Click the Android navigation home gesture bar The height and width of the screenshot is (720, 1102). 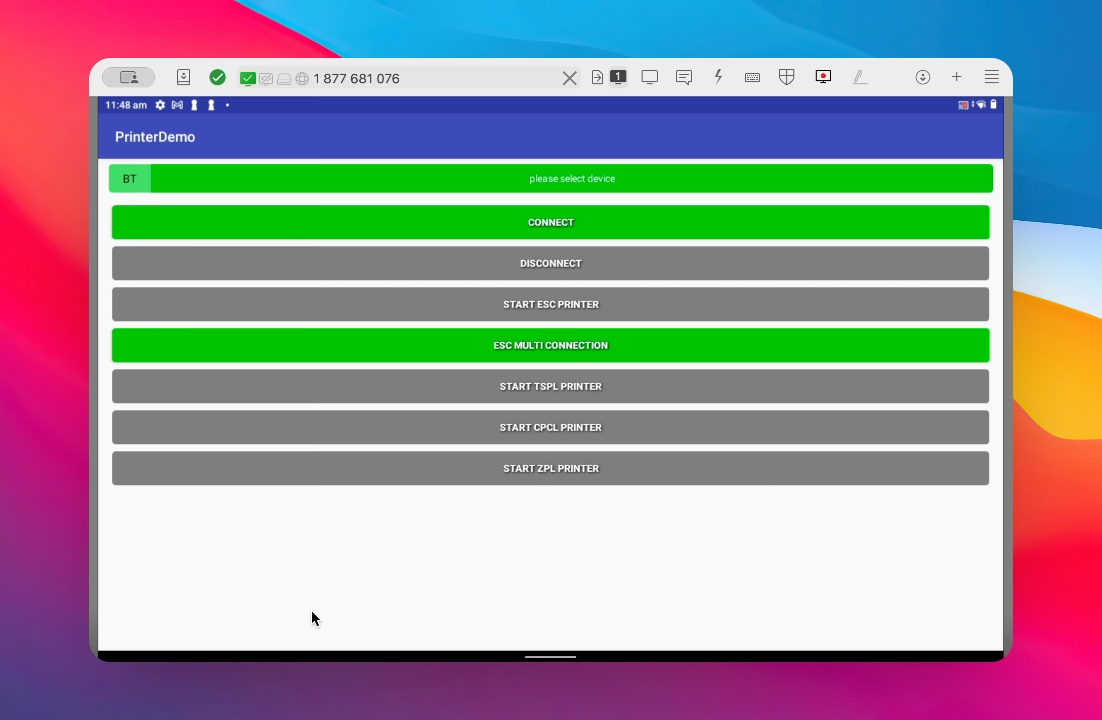(x=550, y=657)
